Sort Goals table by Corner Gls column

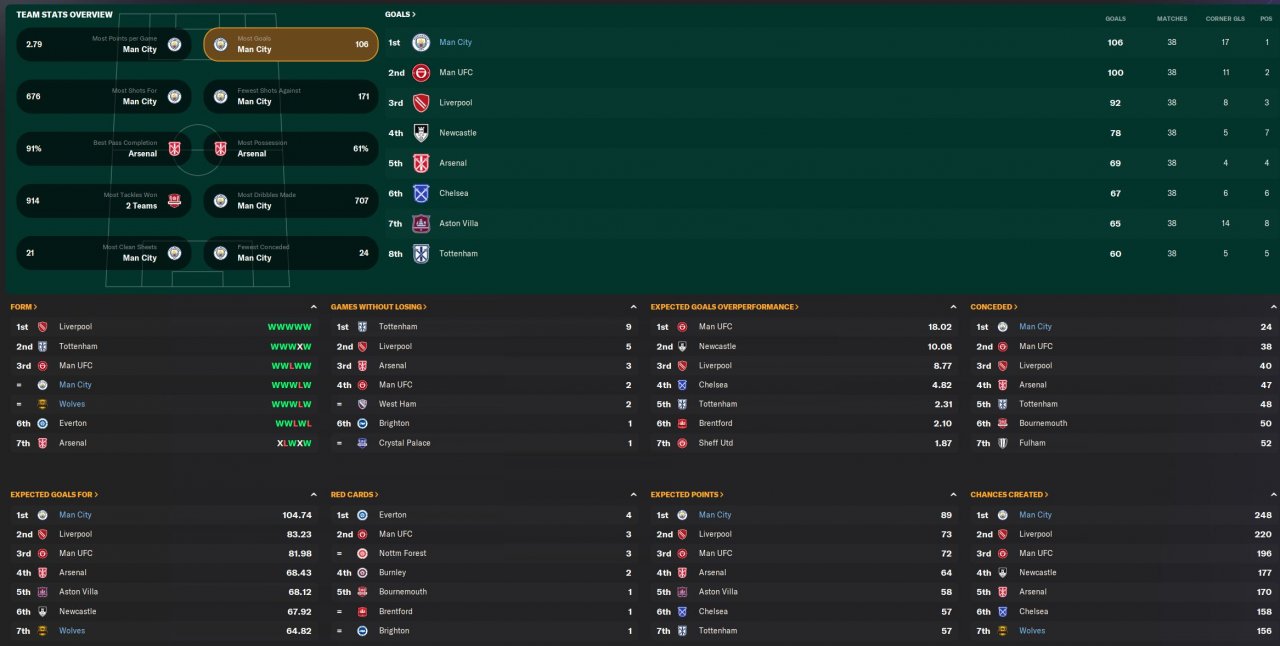1224,18
